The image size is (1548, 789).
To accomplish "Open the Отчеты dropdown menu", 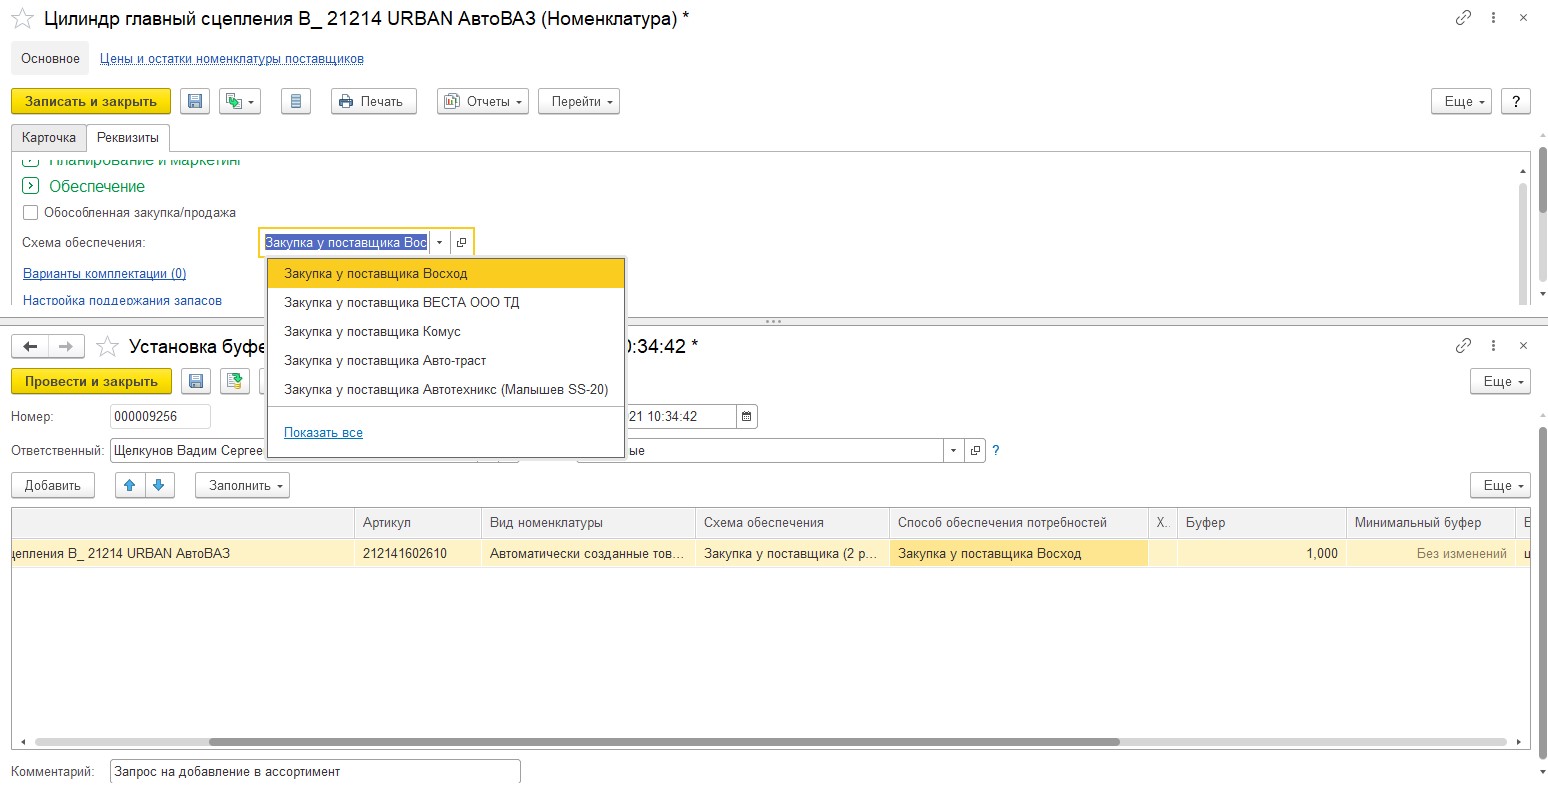I will coord(483,101).
